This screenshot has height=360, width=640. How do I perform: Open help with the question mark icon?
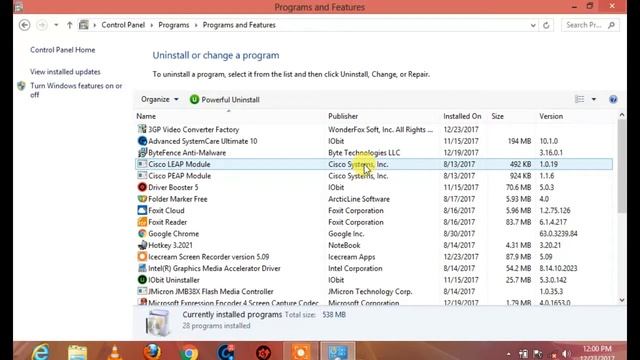click(x=613, y=99)
